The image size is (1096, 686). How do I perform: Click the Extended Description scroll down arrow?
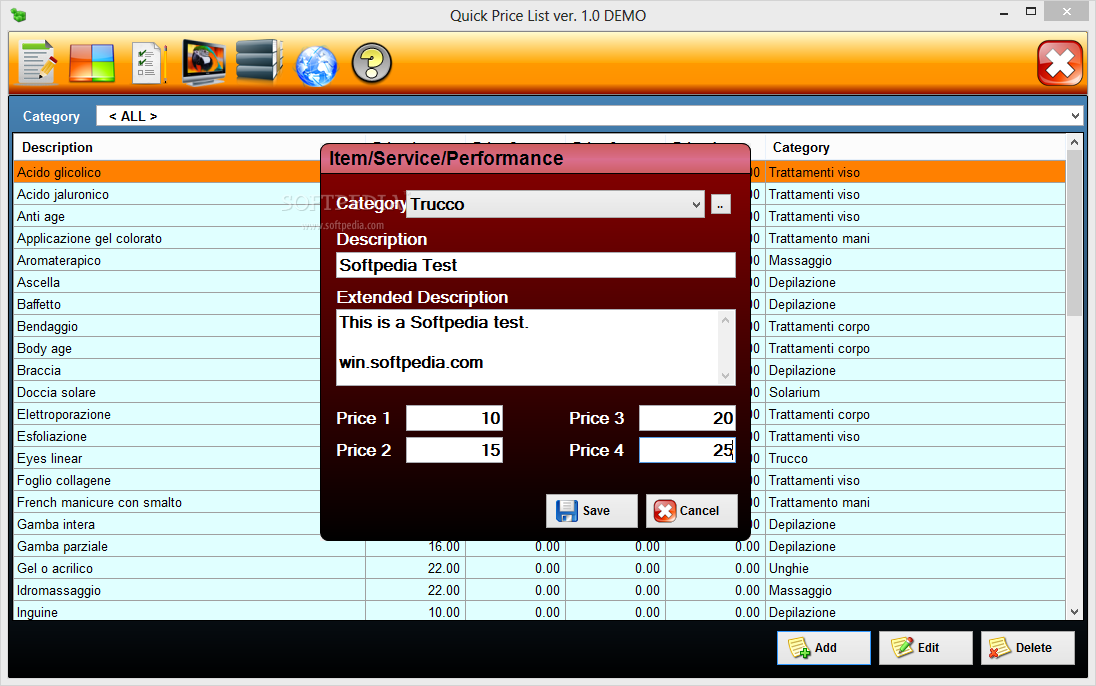[x=726, y=376]
